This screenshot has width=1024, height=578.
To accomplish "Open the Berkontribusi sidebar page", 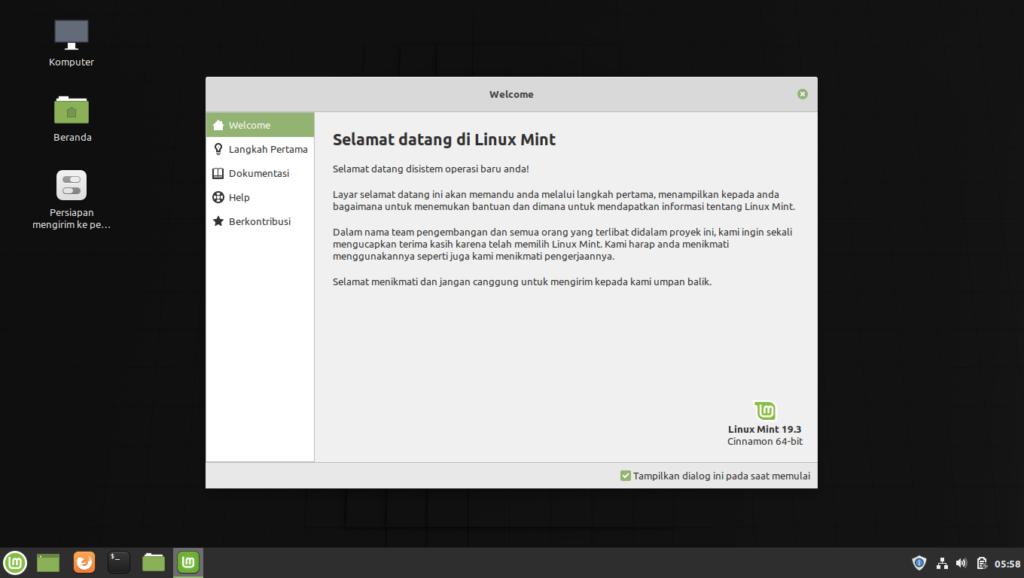I will [x=260, y=221].
